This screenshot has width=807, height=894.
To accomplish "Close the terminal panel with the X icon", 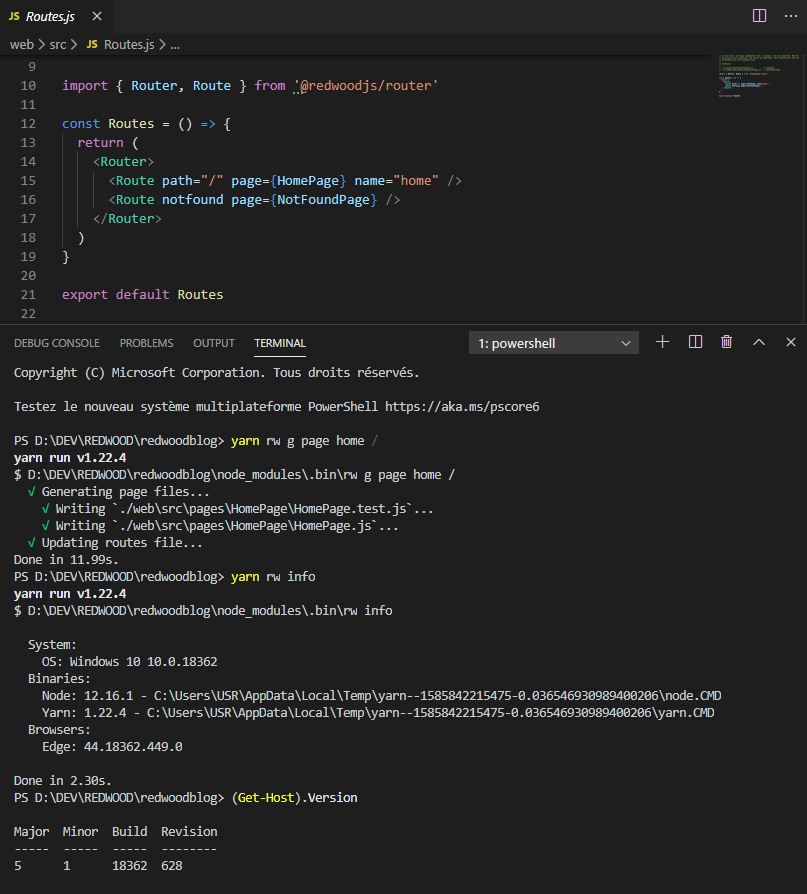I will (790, 341).
